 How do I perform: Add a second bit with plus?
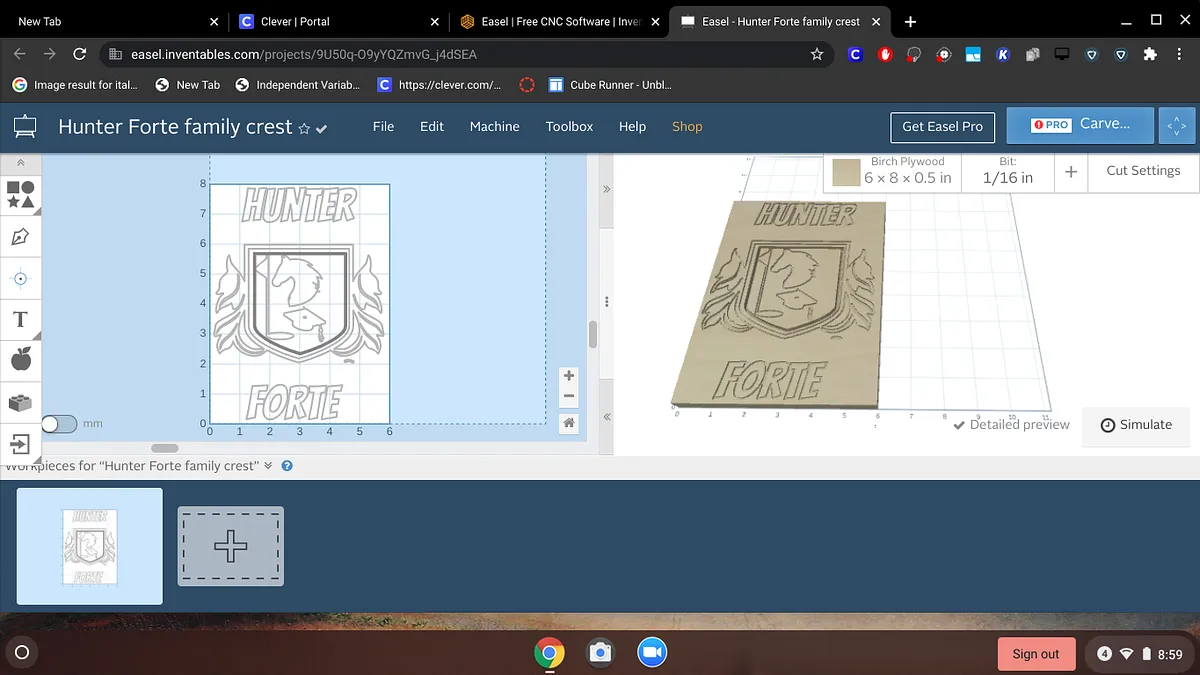click(1071, 172)
